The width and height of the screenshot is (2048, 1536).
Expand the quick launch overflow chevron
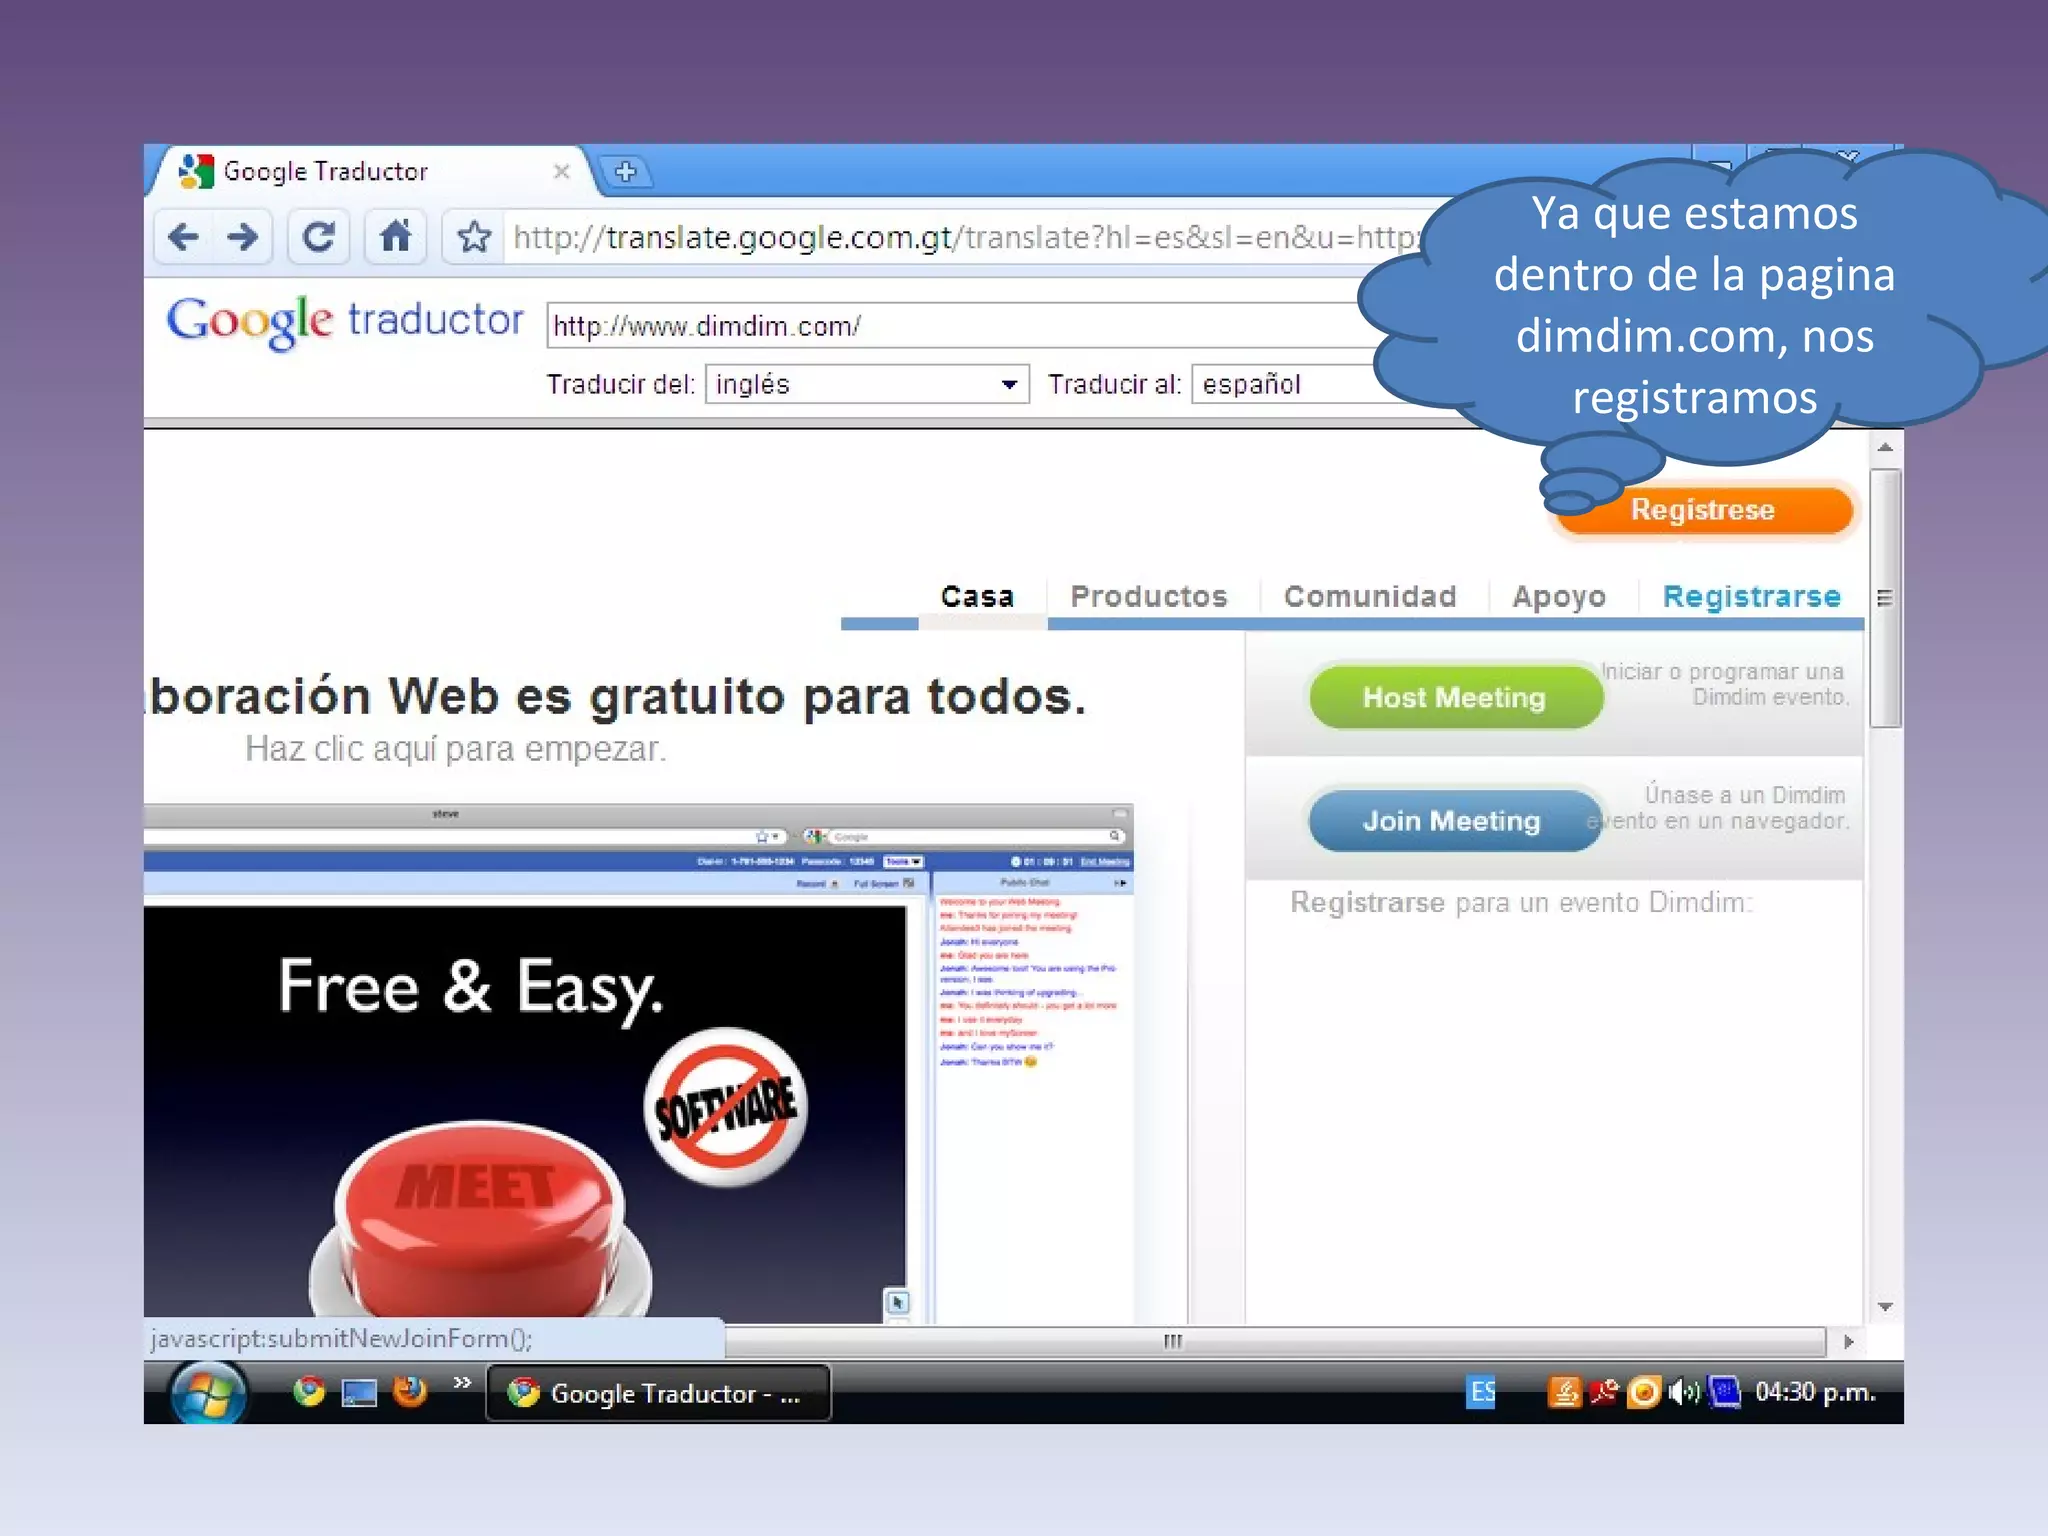point(462,1382)
